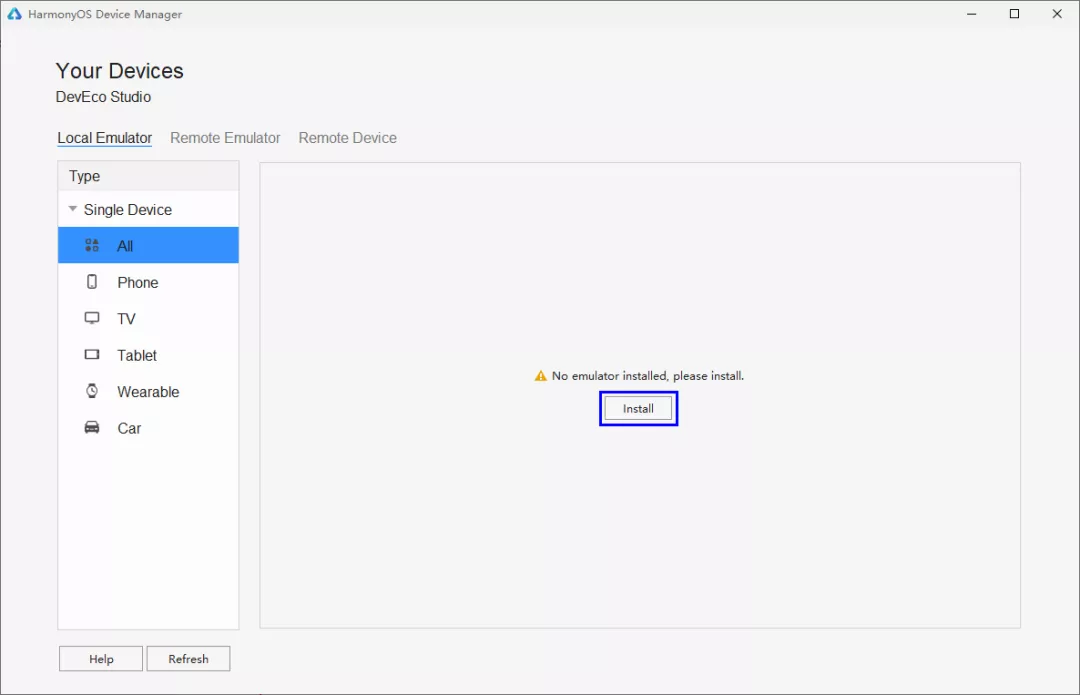Switch to the Remote Emulator tab
Image resolution: width=1080 pixels, height=695 pixels.
(225, 138)
